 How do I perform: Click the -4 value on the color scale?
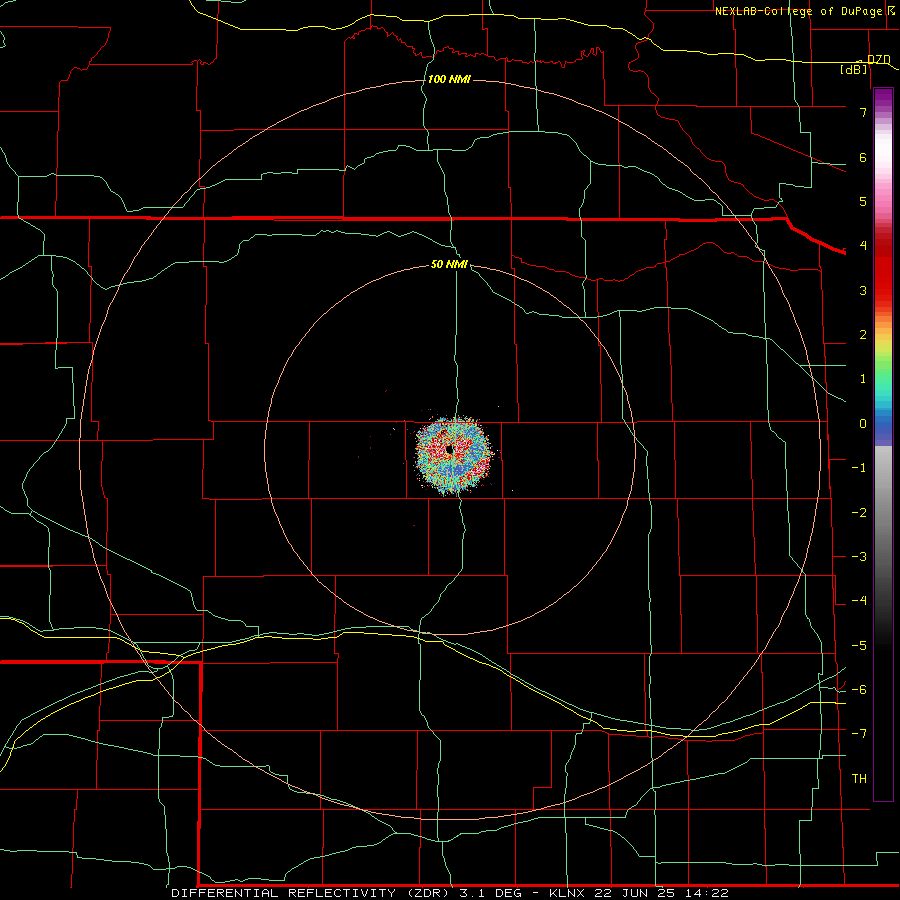[859, 601]
